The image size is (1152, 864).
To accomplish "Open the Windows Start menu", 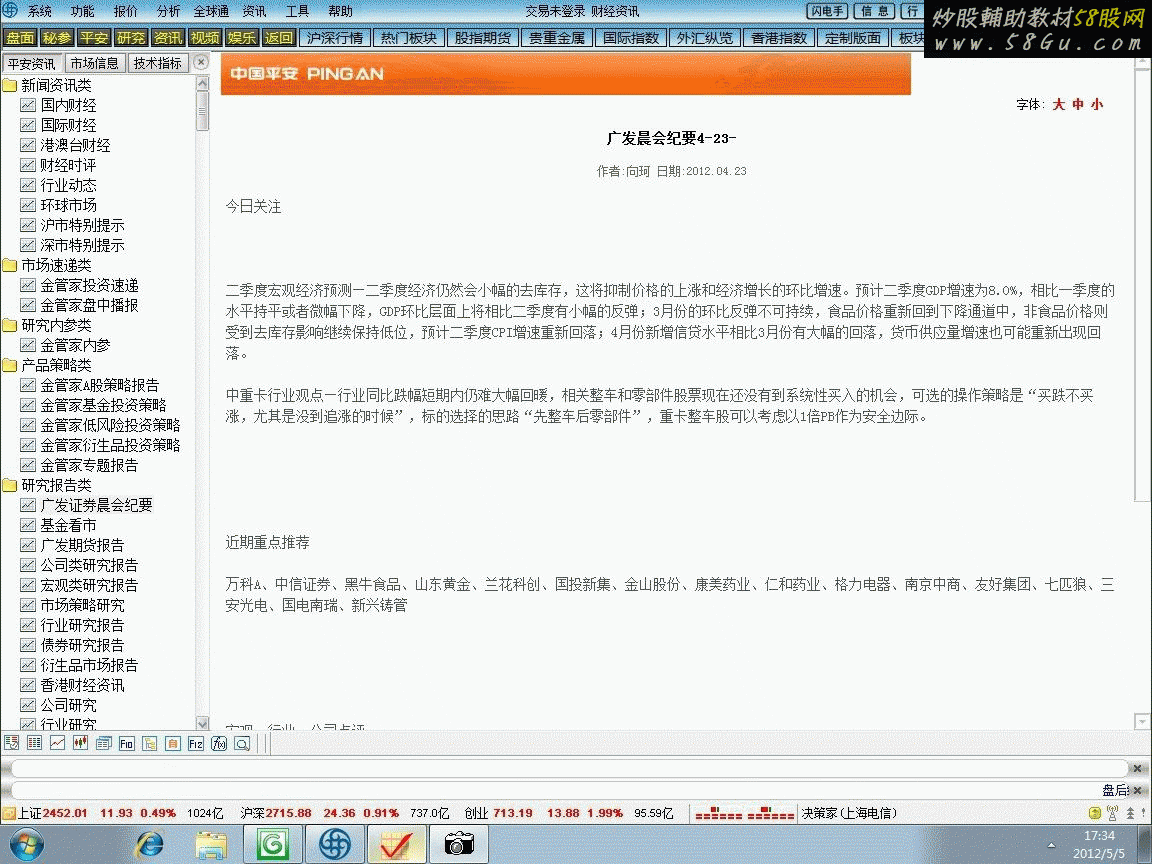I will [x=26, y=845].
